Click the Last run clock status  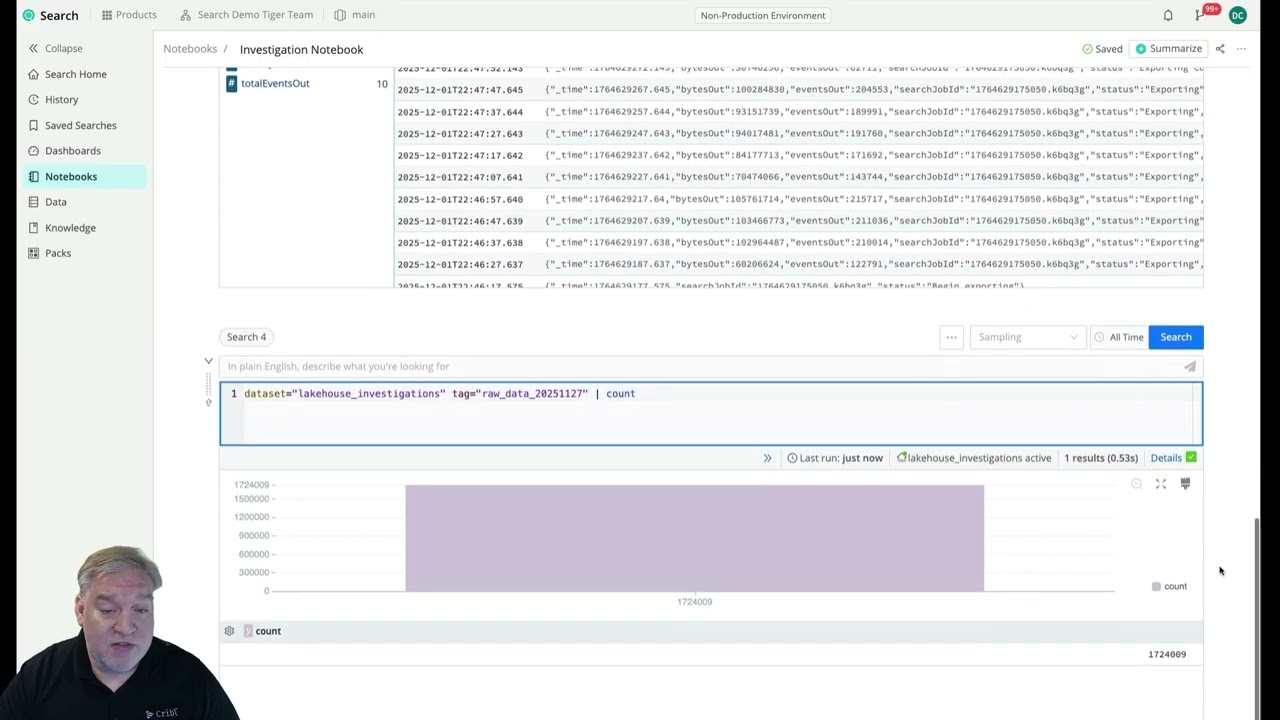(835, 458)
